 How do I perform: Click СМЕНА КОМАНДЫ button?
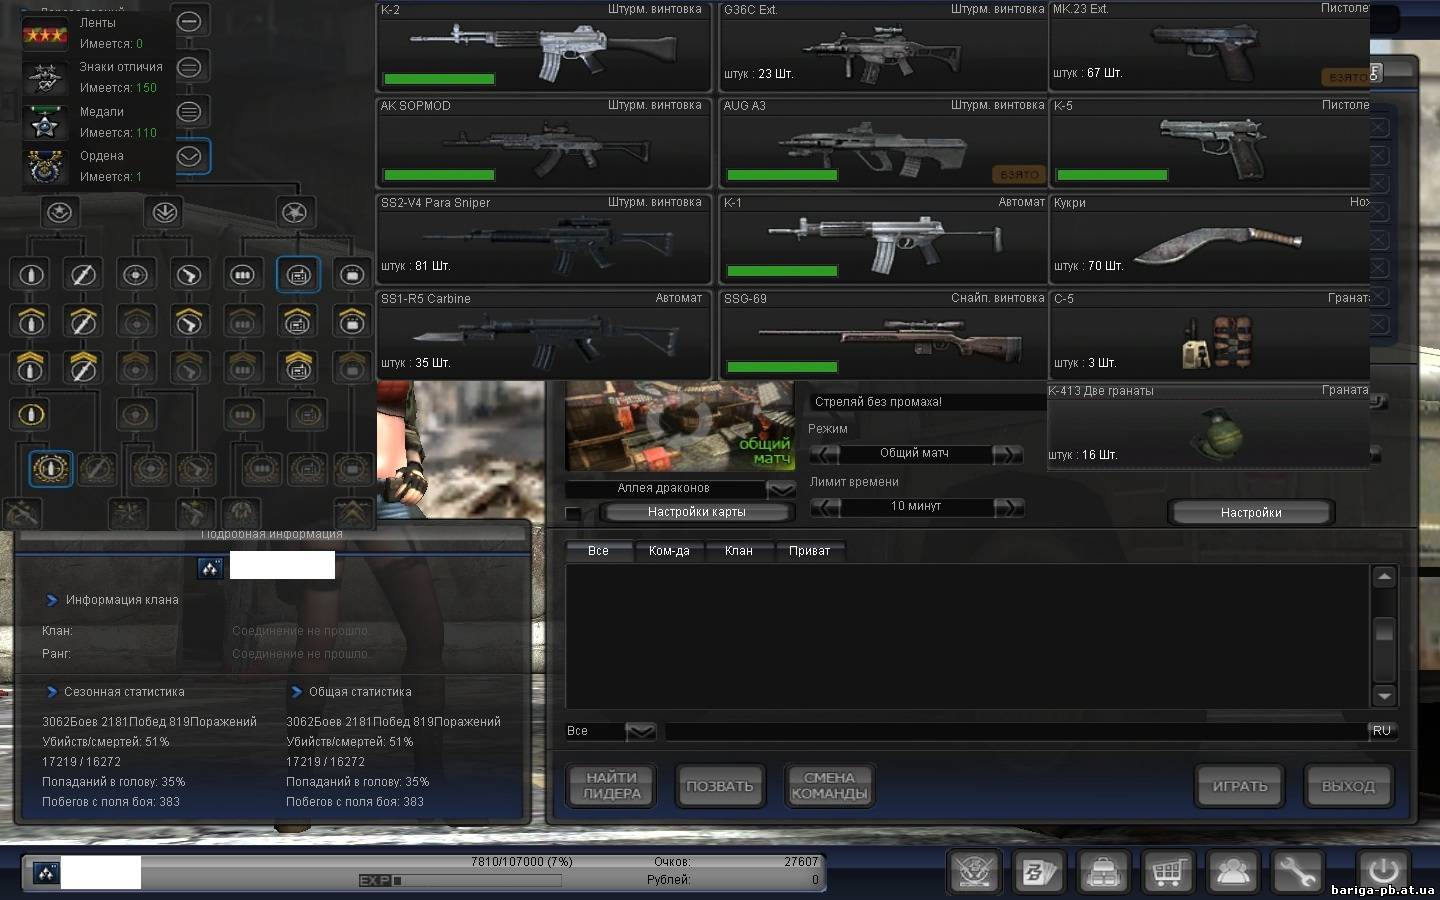[829, 786]
